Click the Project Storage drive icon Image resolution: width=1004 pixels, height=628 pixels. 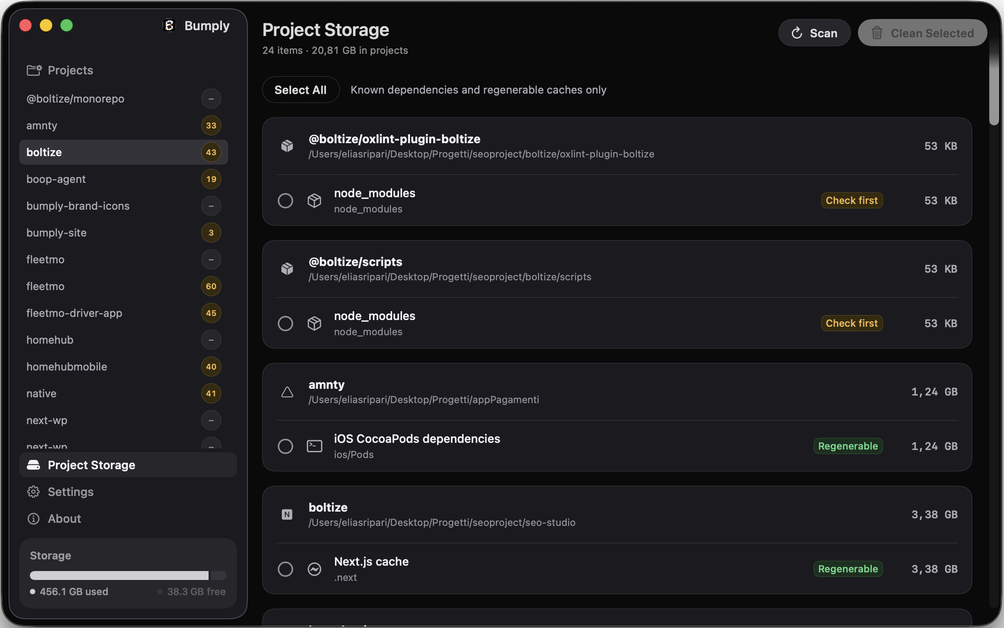point(33,465)
